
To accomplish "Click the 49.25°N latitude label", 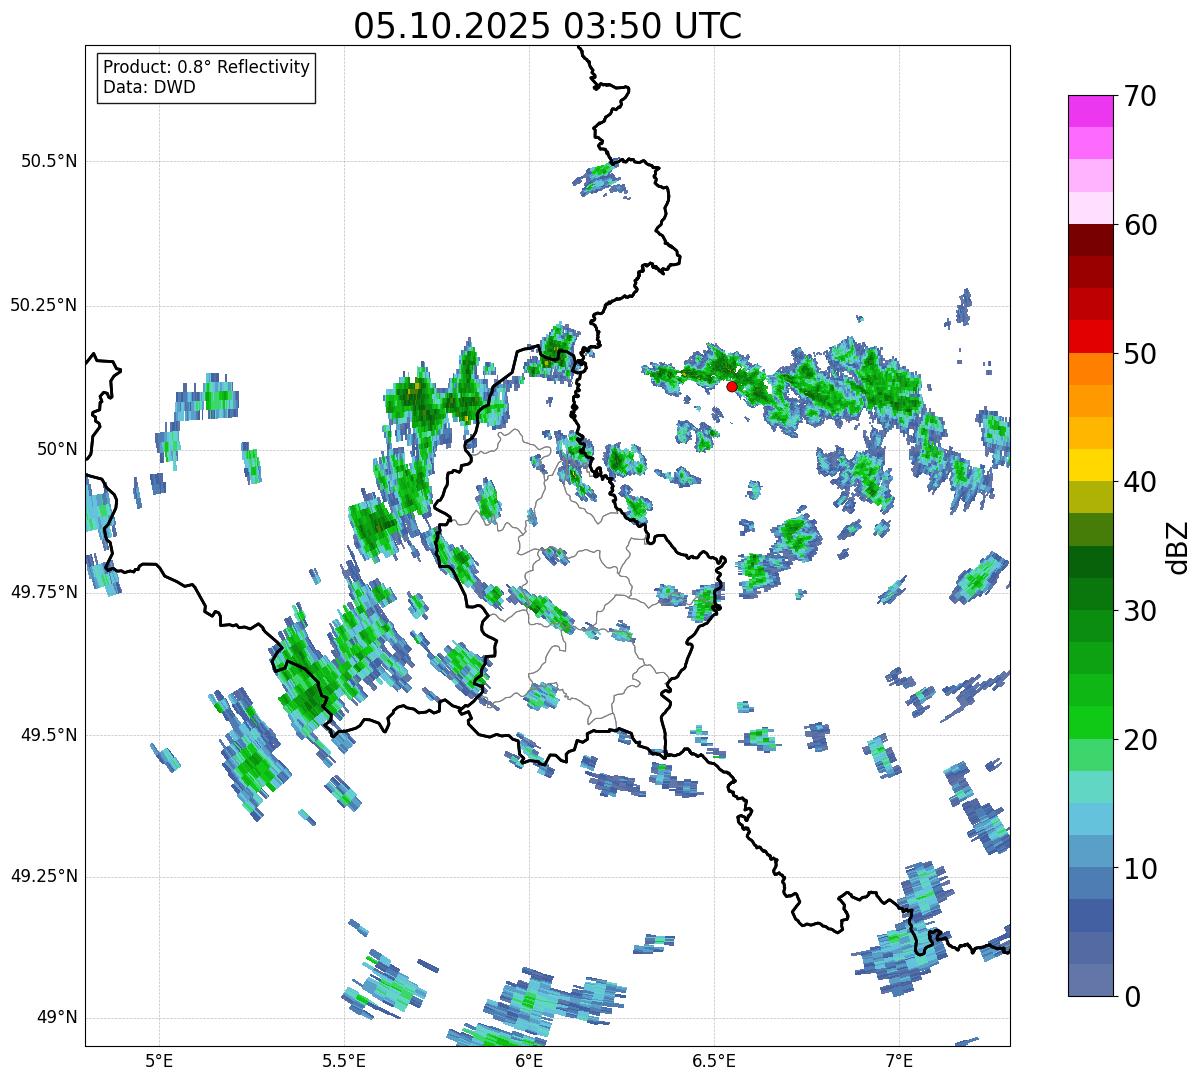I will 44,877.
